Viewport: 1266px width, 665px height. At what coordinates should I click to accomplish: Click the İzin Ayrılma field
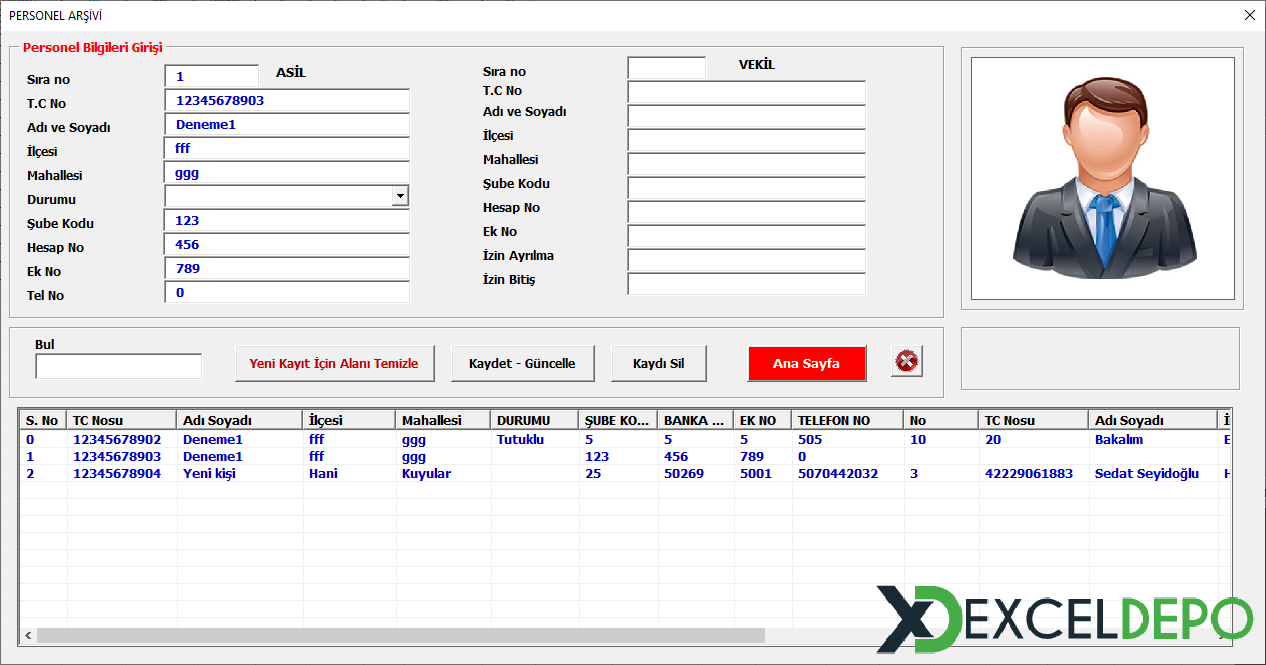[x=746, y=260]
